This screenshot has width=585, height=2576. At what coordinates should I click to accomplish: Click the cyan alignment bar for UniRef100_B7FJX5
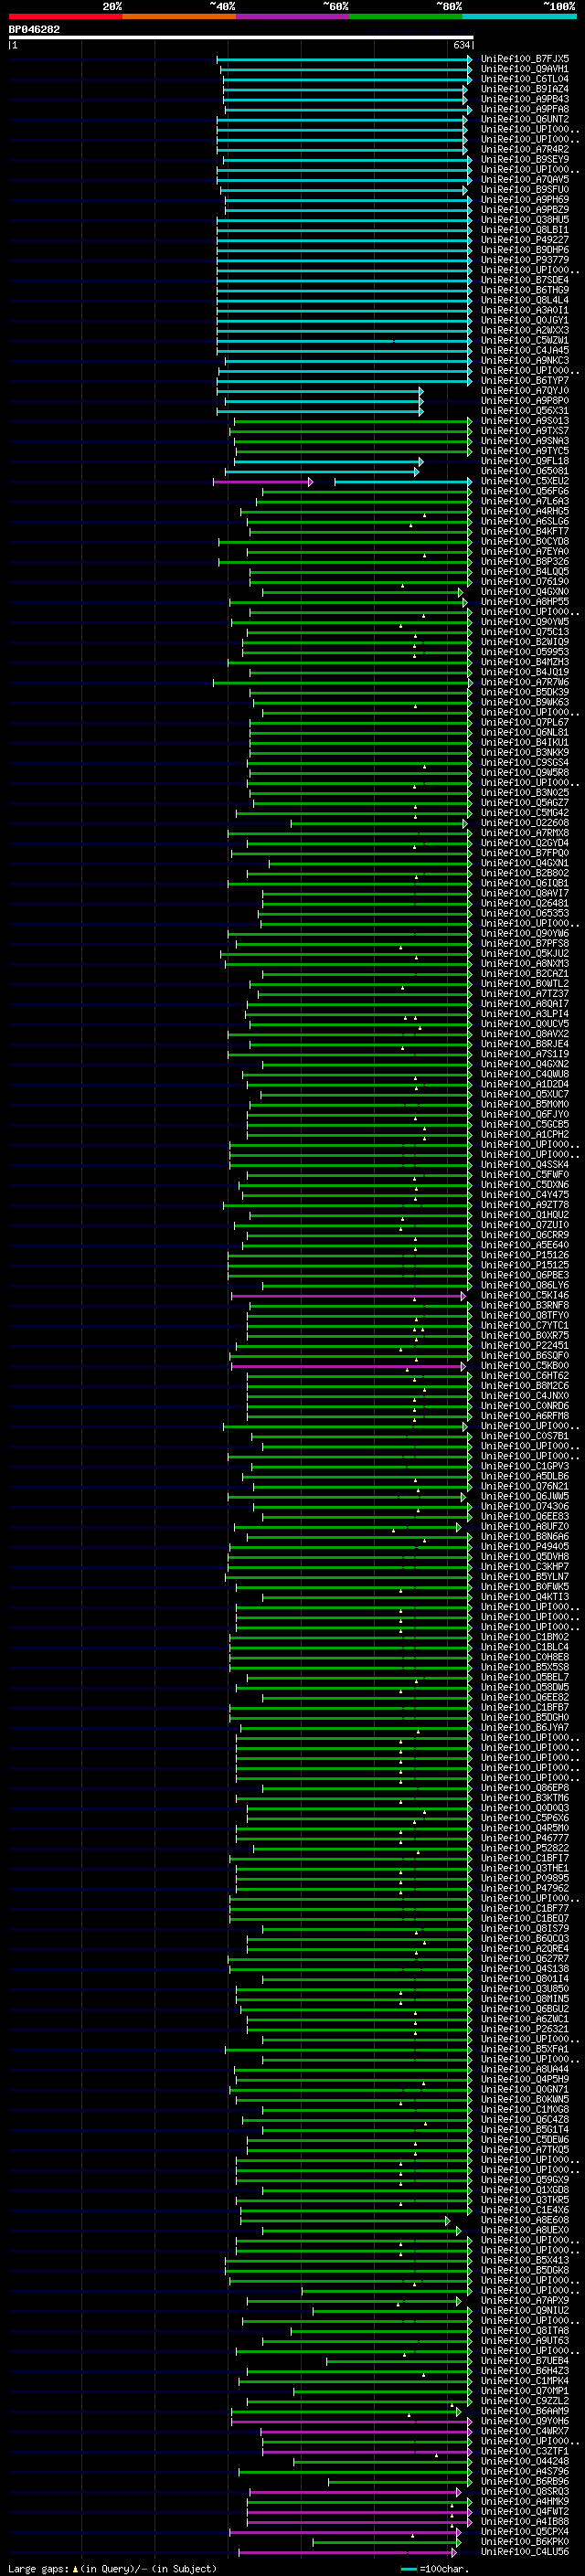(344, 59)
